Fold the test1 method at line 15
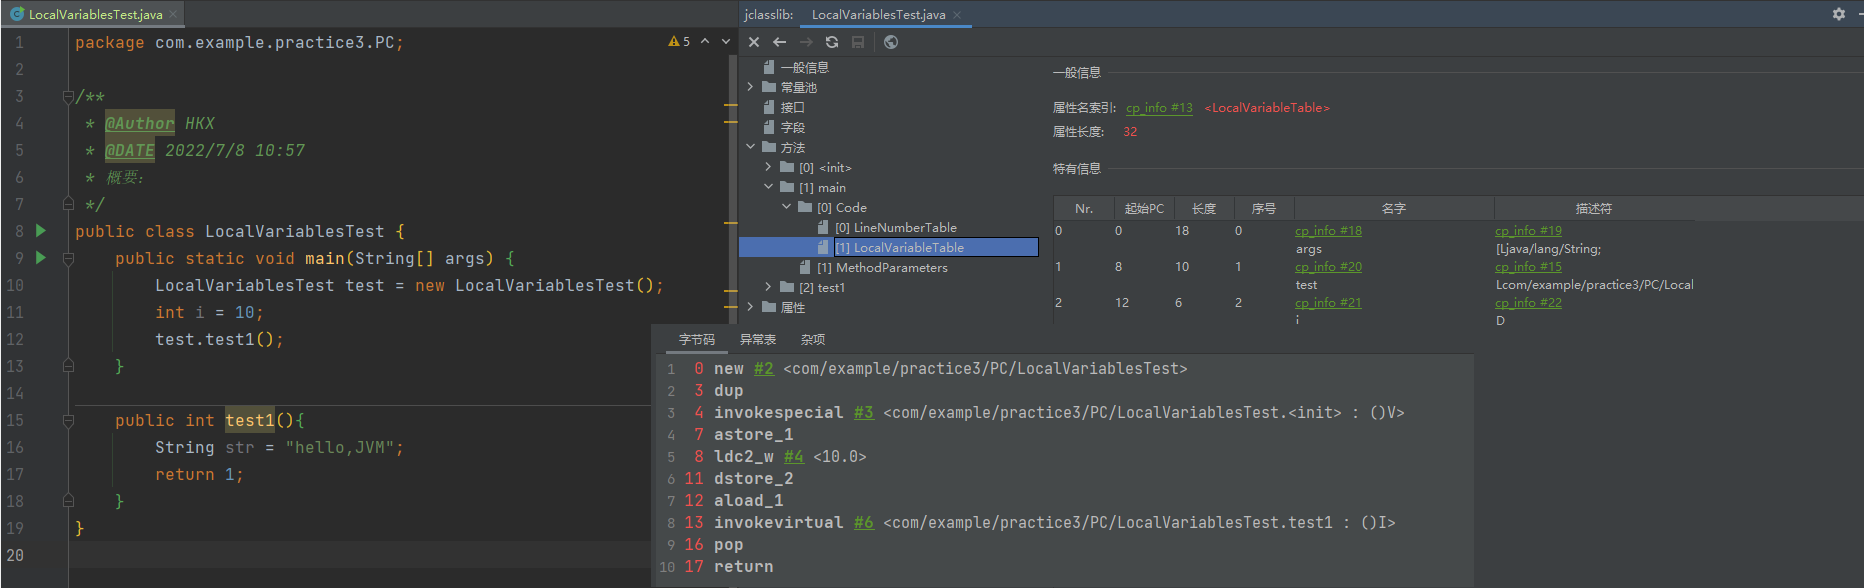 coord(68,421)
